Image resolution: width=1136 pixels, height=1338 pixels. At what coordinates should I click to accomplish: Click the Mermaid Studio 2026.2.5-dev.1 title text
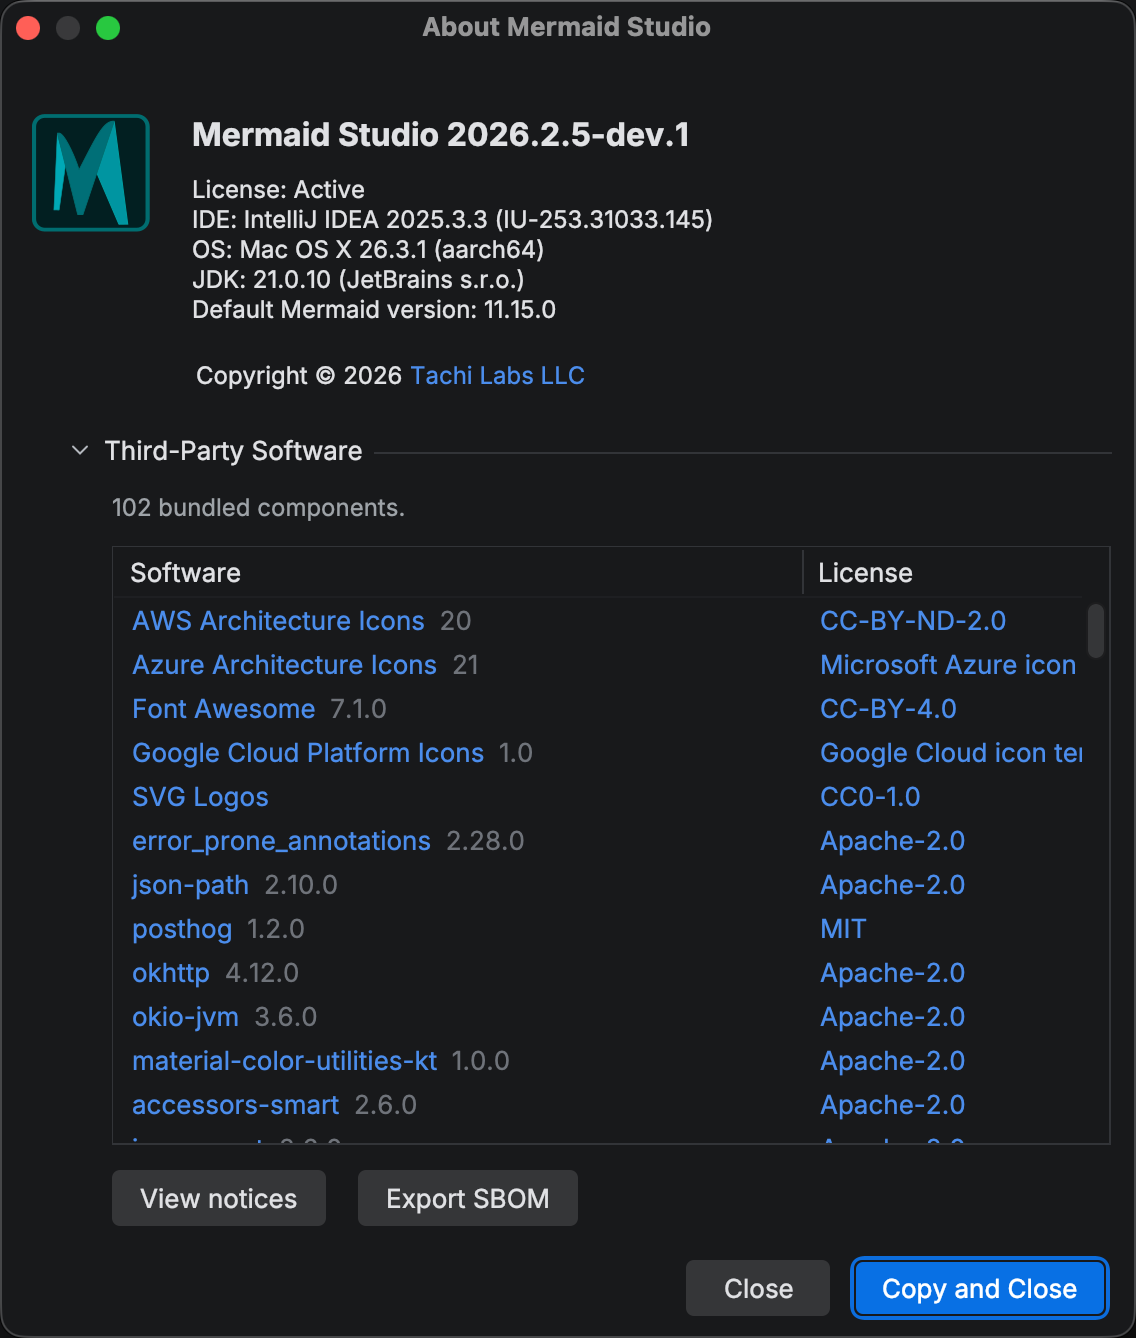[x=441, y=135]
